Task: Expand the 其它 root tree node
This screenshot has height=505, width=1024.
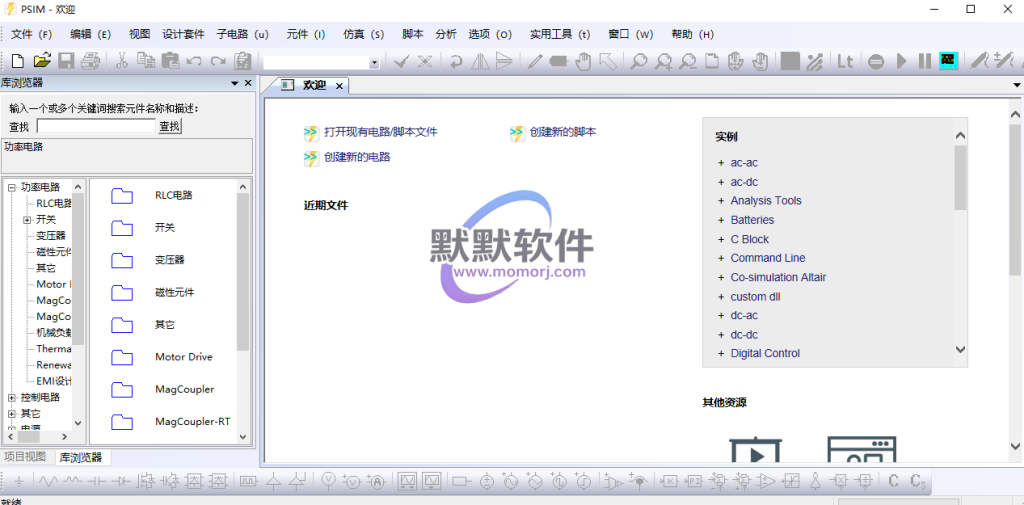Action: [12, 414]
